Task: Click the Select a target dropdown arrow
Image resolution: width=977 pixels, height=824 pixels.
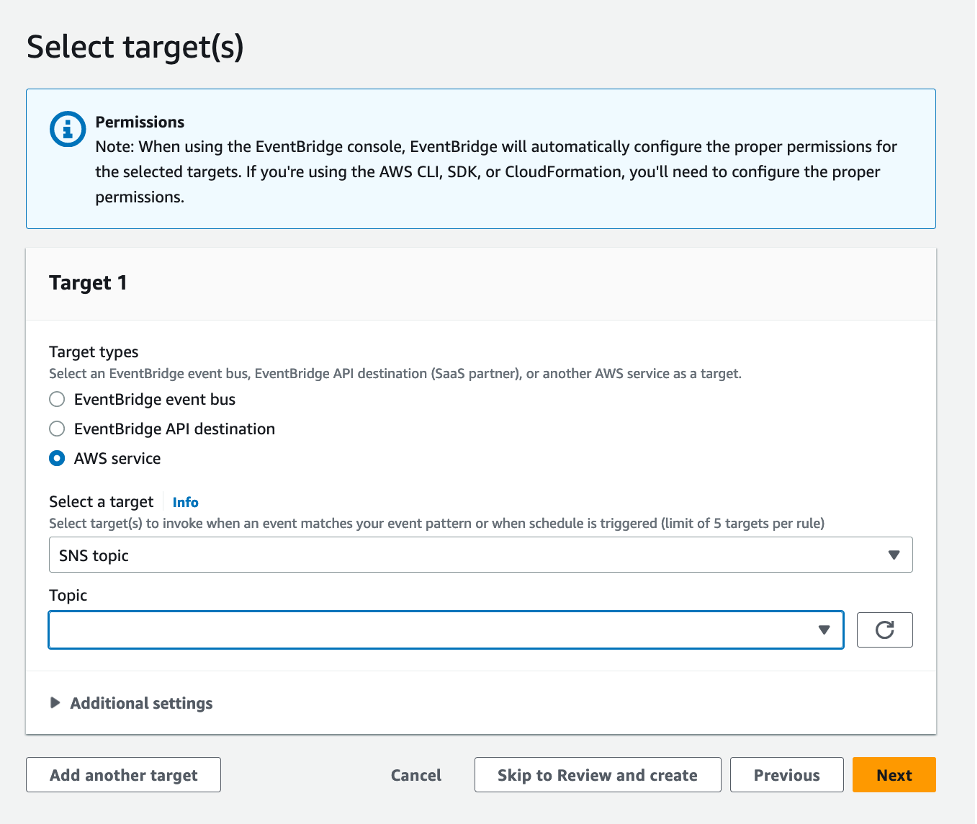Action: (893, 554)
